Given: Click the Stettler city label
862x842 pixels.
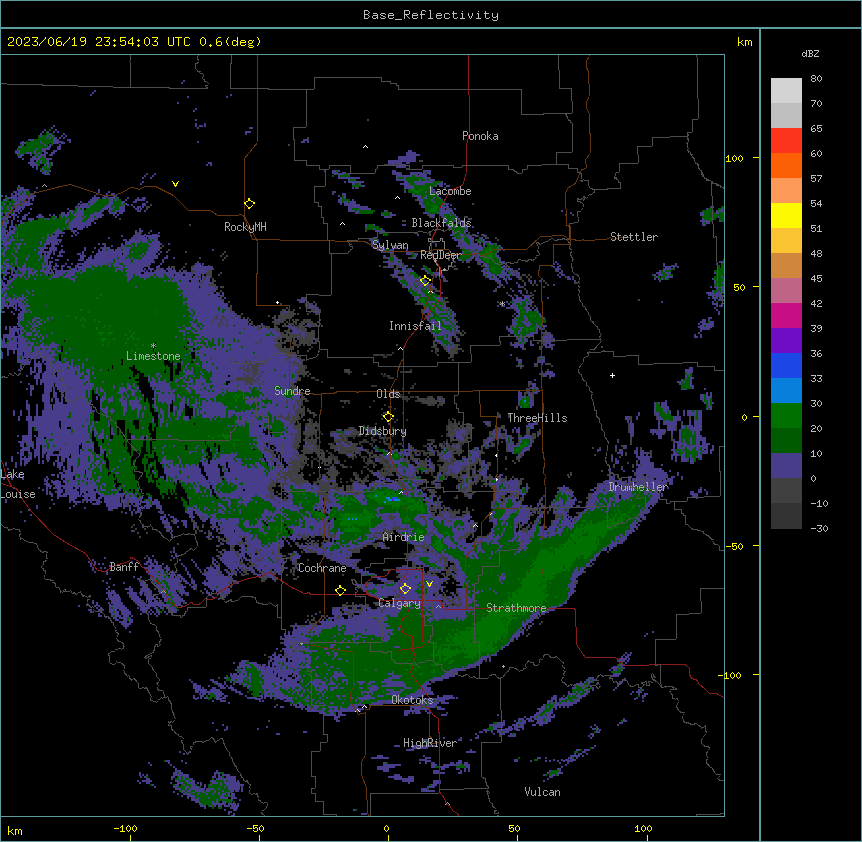Looking at the screenshot, I should coord(634,237).
